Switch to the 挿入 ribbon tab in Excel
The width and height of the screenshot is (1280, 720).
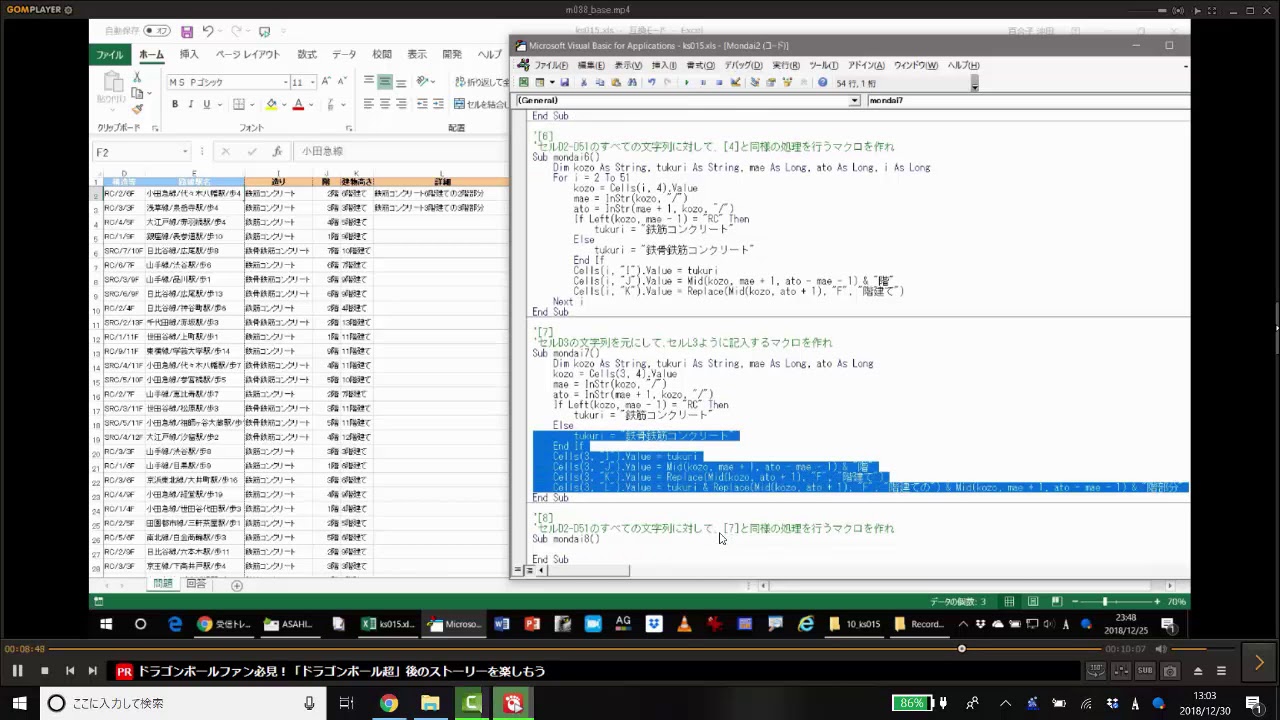click(189, 55)
